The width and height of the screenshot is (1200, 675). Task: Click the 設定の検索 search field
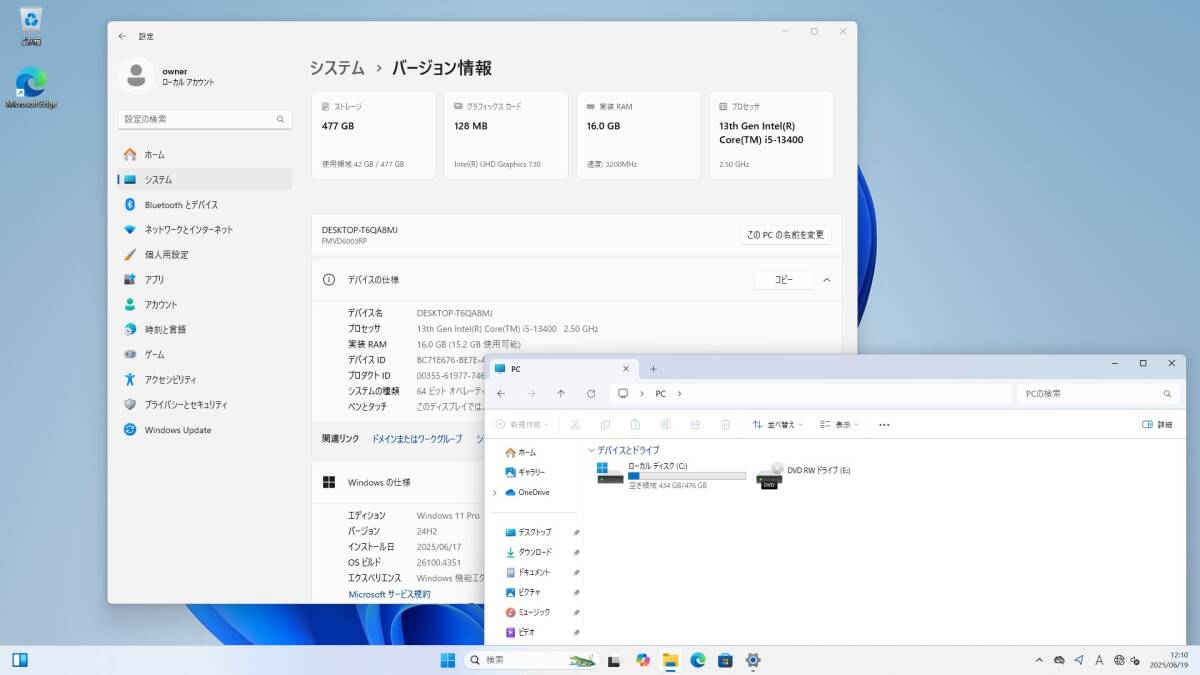[205, 119]
